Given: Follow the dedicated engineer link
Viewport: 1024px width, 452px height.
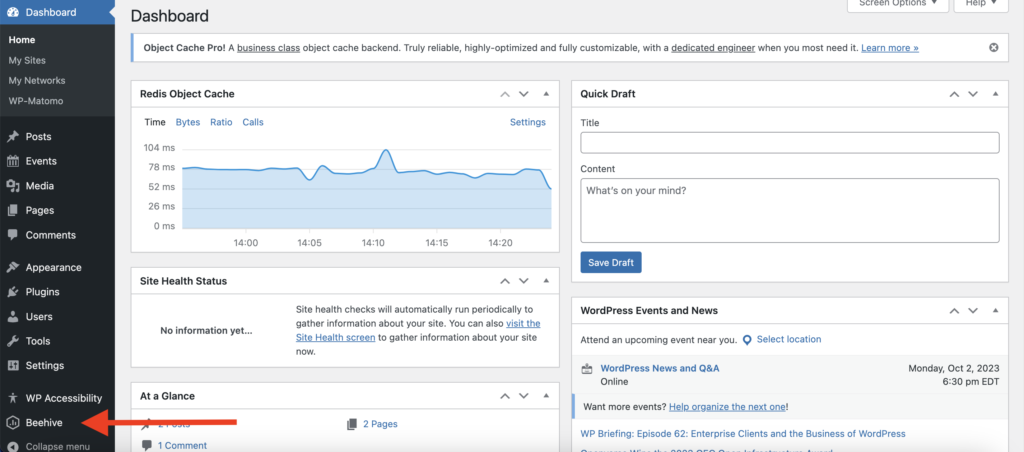Looking at the screenshot, I should click(x=713, y=48).
